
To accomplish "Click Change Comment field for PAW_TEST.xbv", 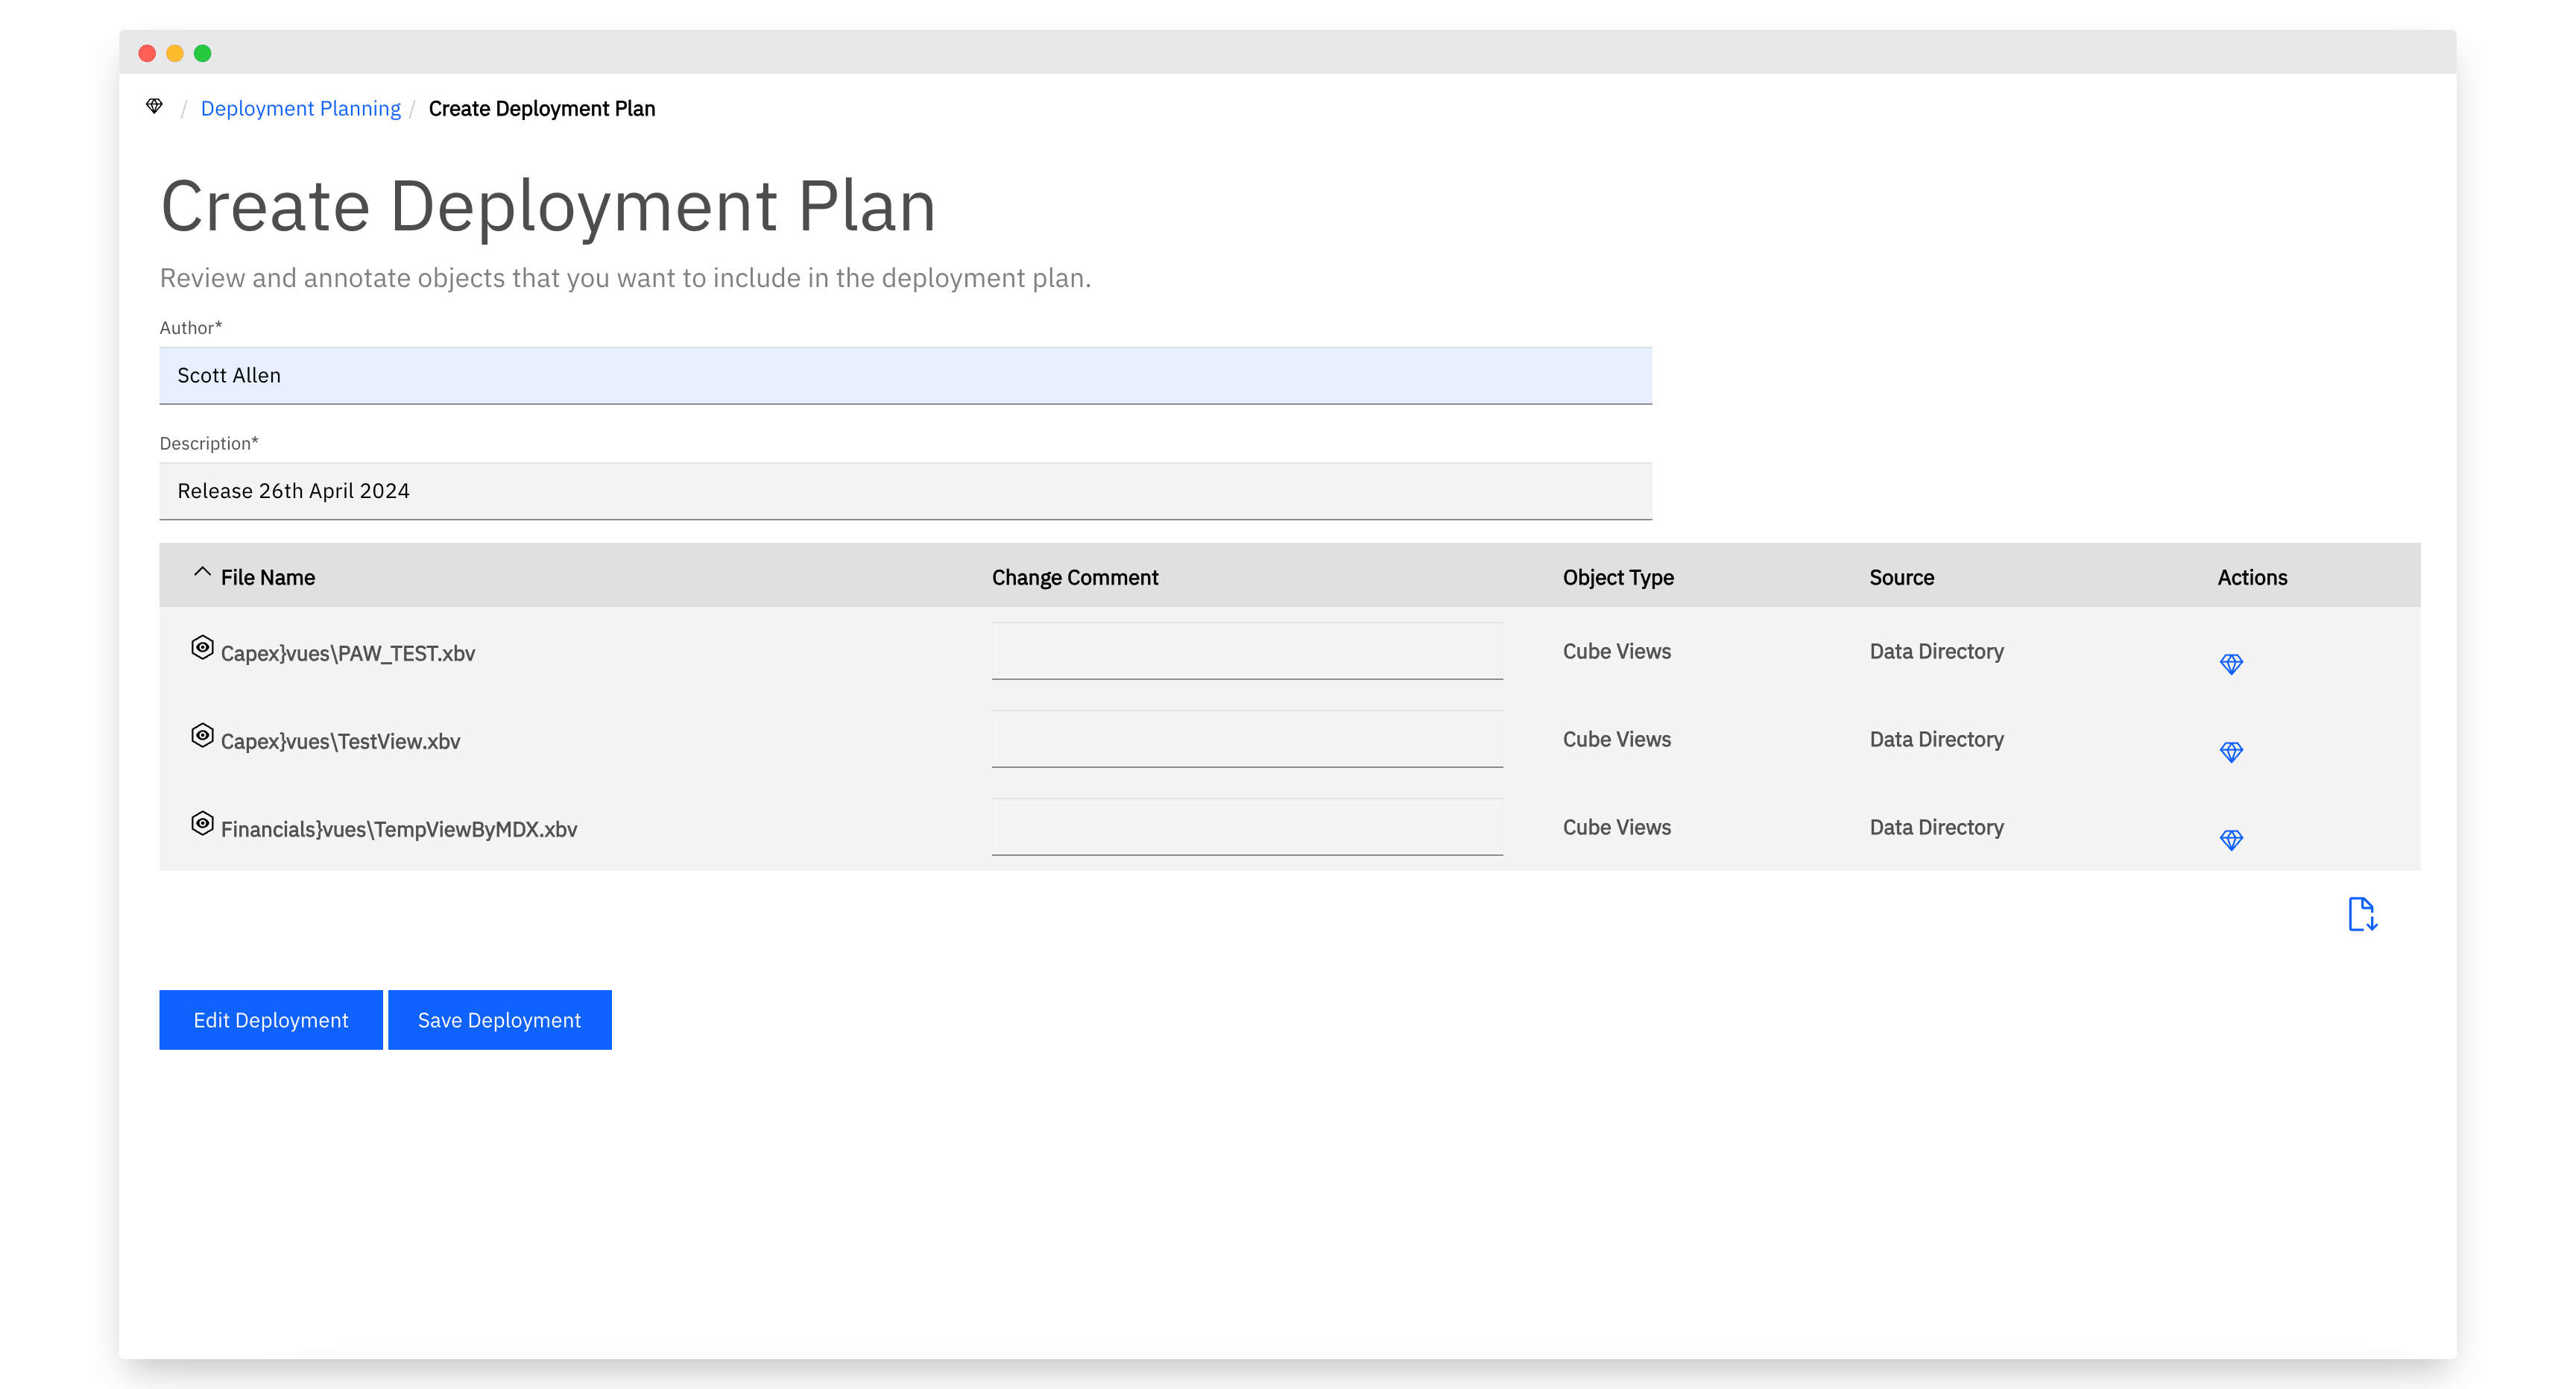I will tap(1247, 651).
